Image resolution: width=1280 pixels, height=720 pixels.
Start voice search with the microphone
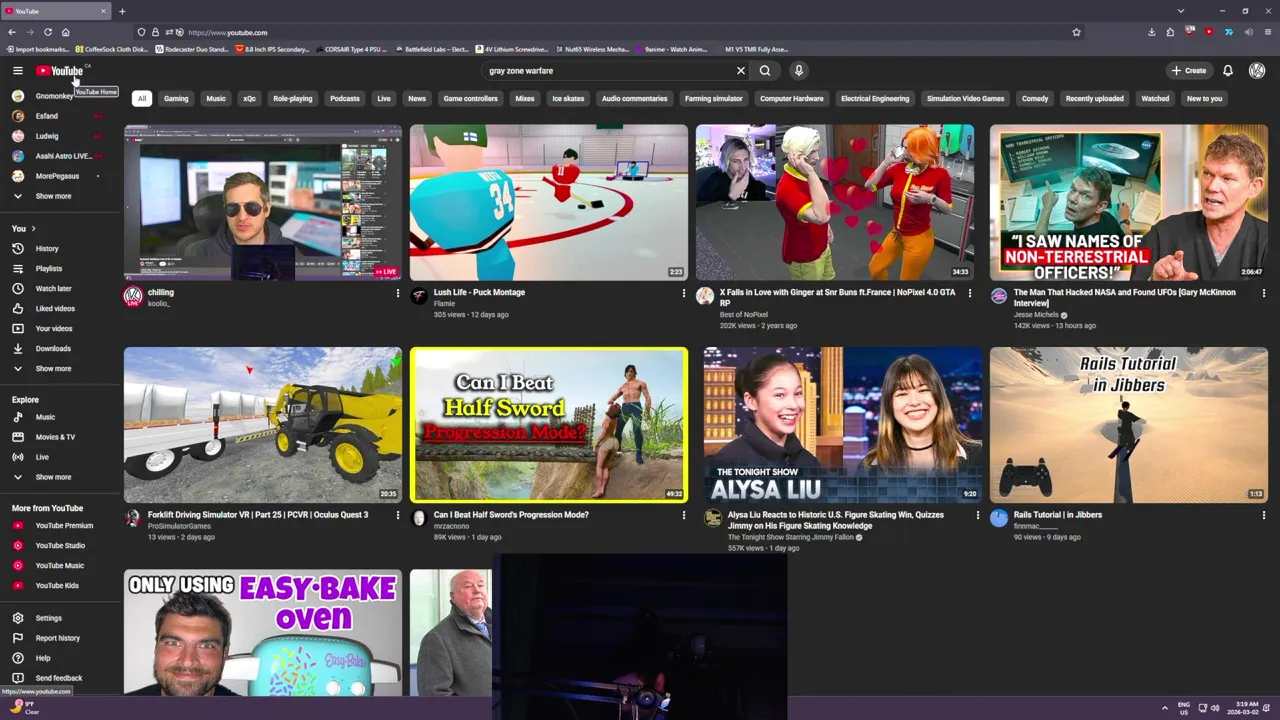coord(798,71)
